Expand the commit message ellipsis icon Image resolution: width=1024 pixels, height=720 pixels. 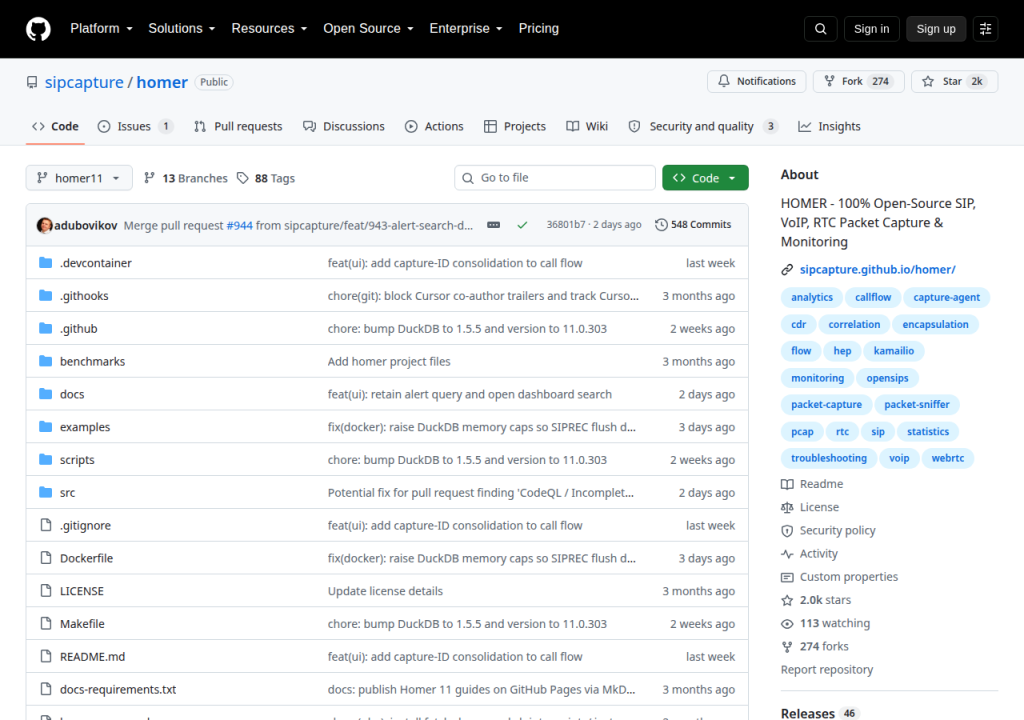click(494, 225)
